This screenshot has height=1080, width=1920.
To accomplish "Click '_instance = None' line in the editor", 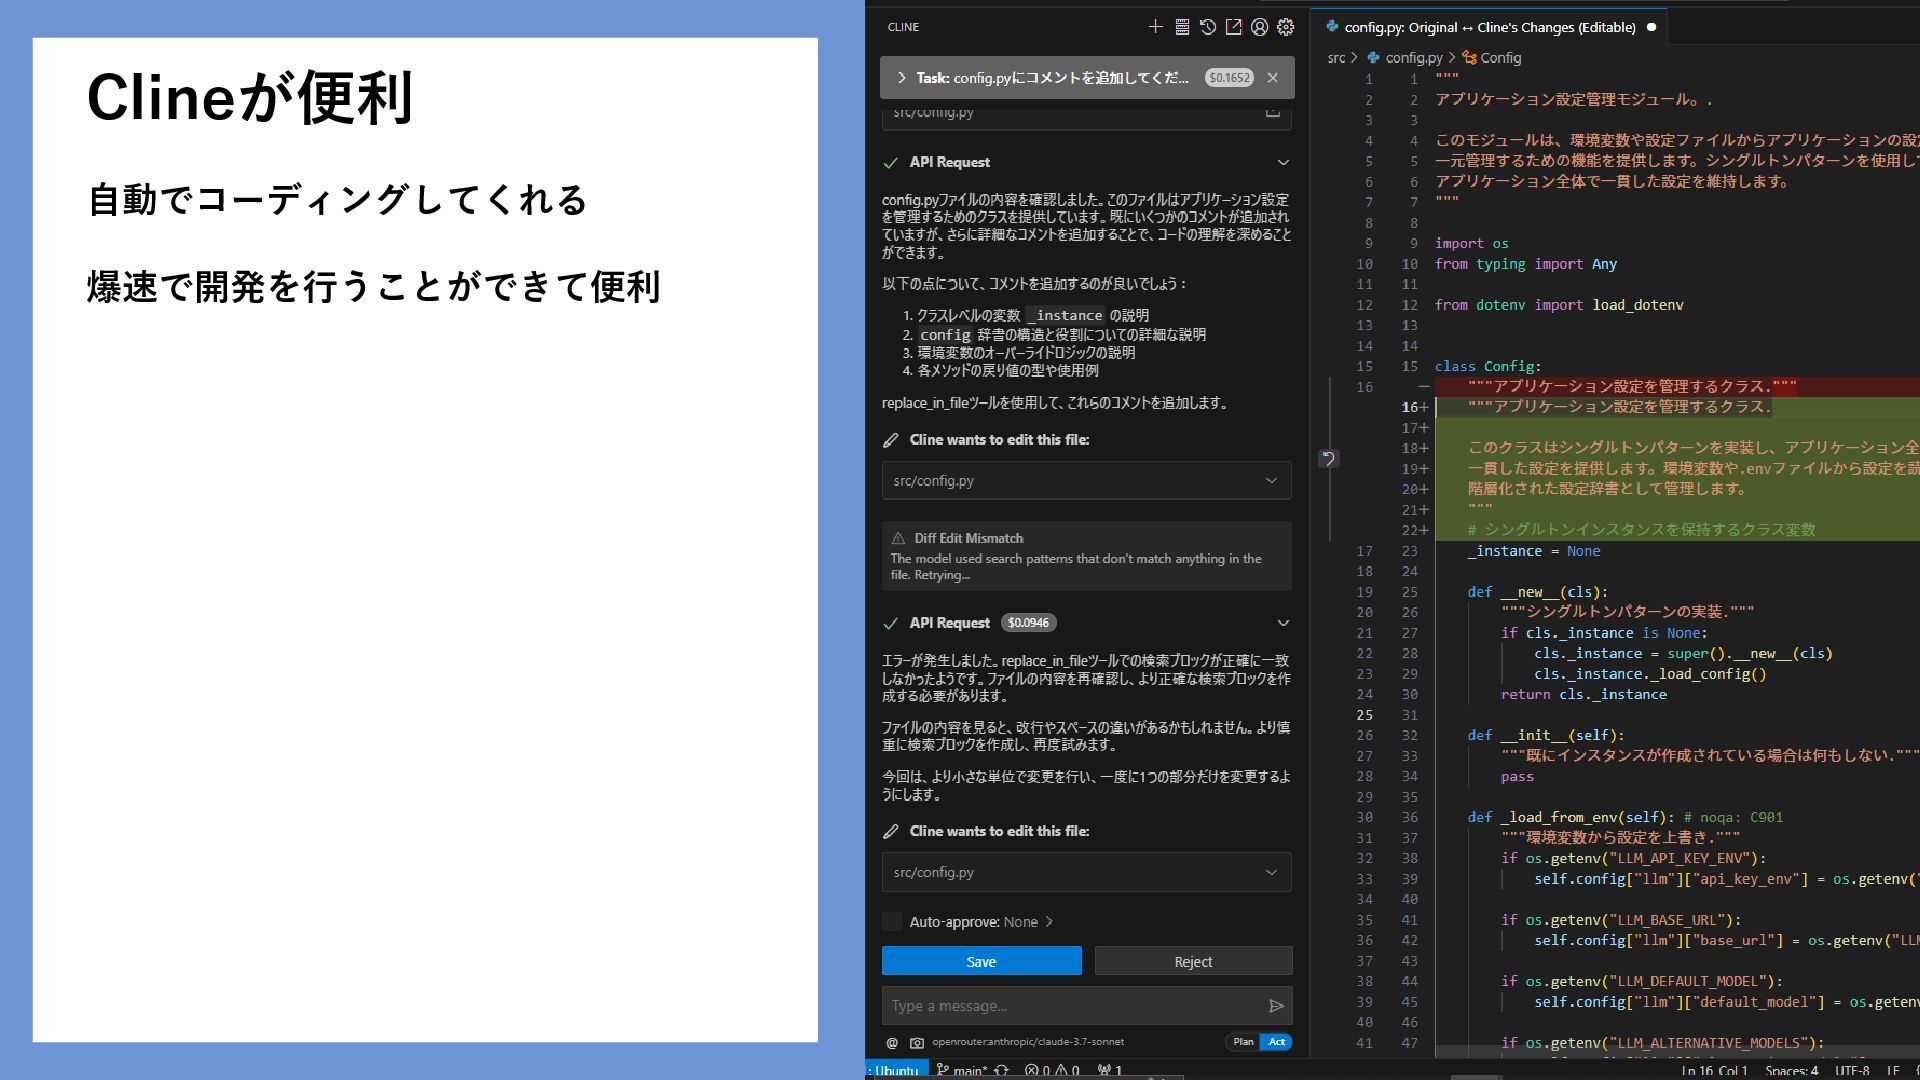I will [1534, 551].
